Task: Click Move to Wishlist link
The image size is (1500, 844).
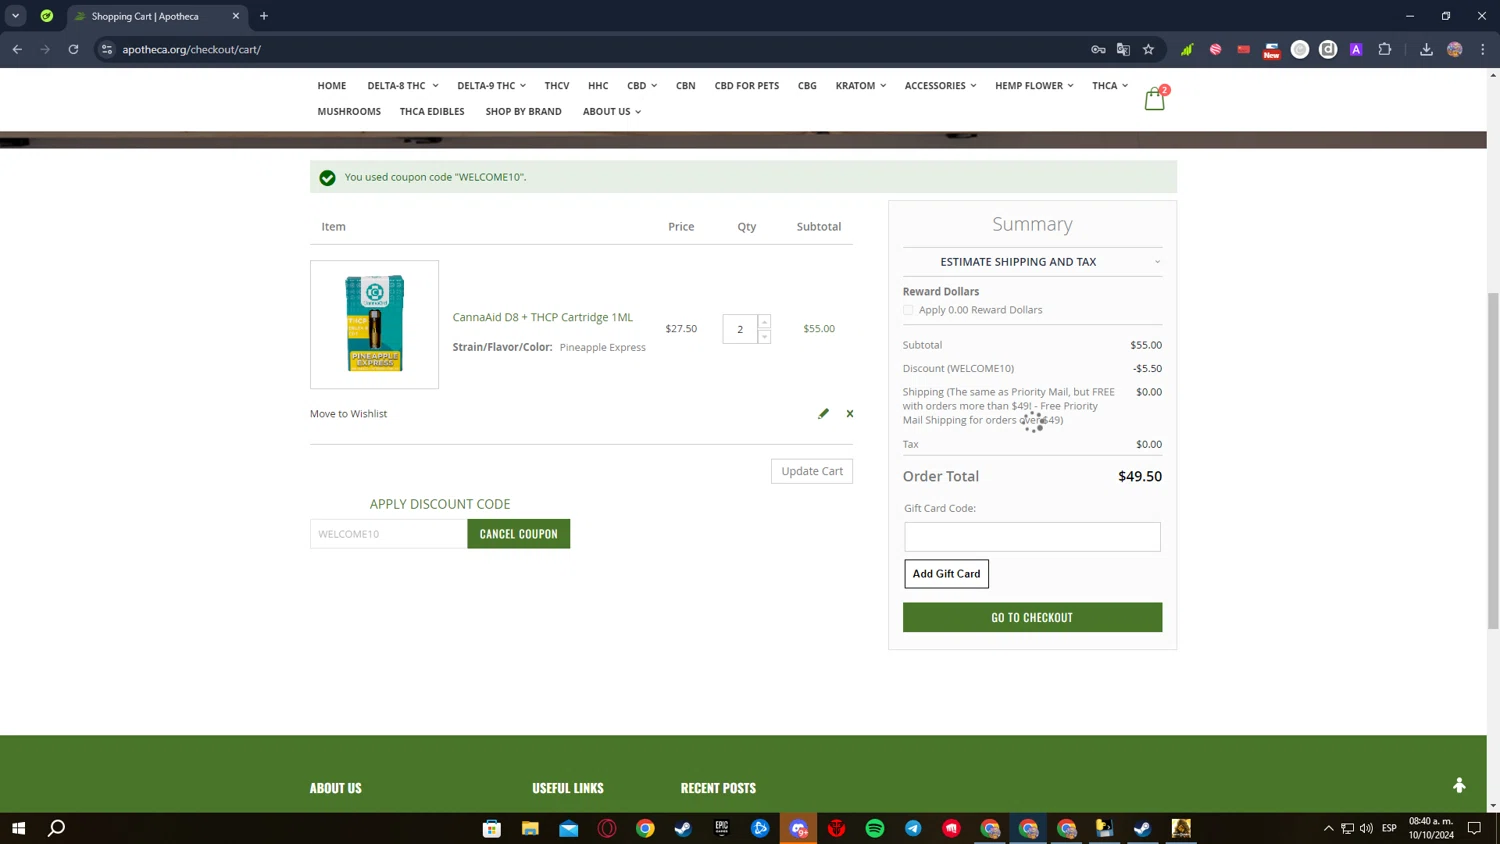Action: pos(348,414)
